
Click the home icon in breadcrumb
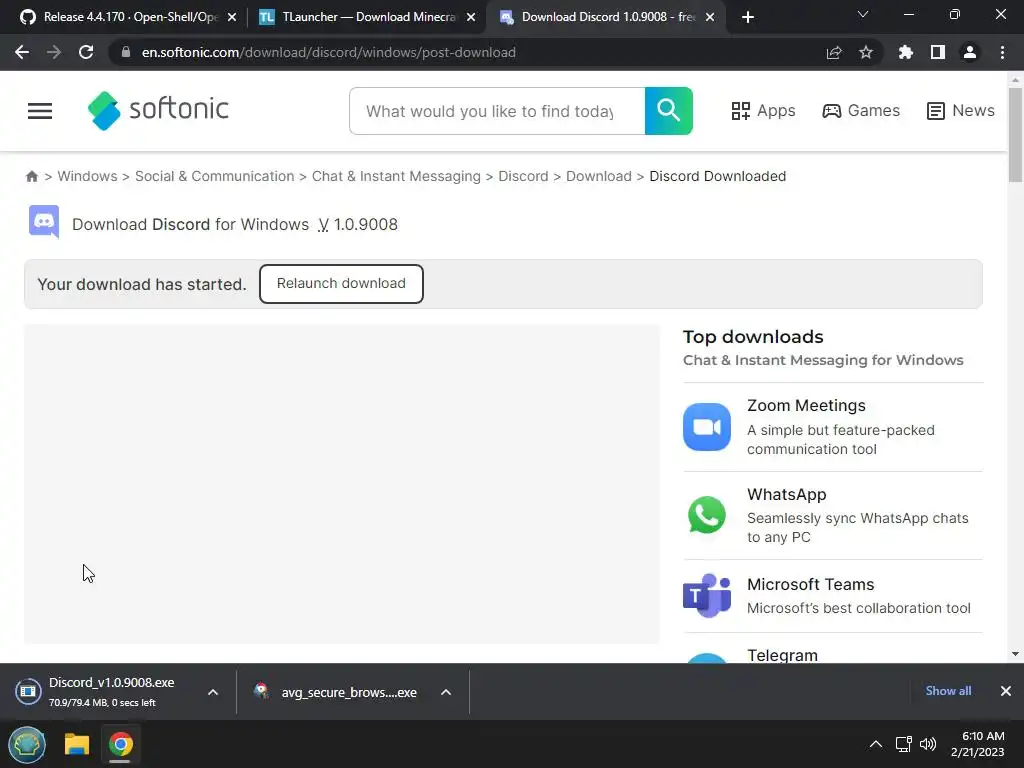click(31, 176)
